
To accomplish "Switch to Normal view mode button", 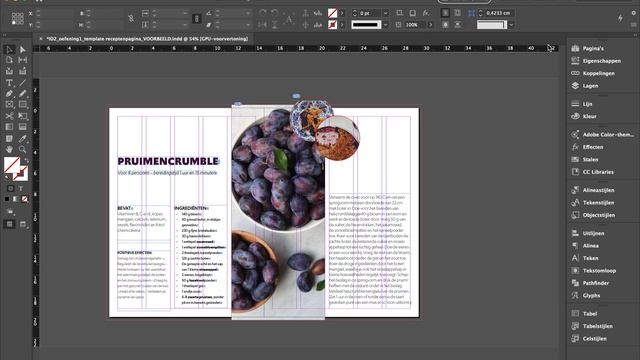I will click(10, 224).
